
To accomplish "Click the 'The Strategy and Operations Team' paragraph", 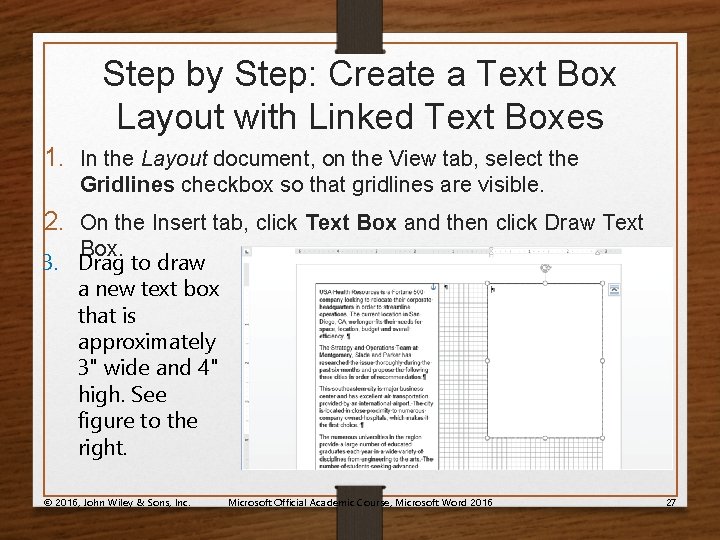I will pos(373,362).
